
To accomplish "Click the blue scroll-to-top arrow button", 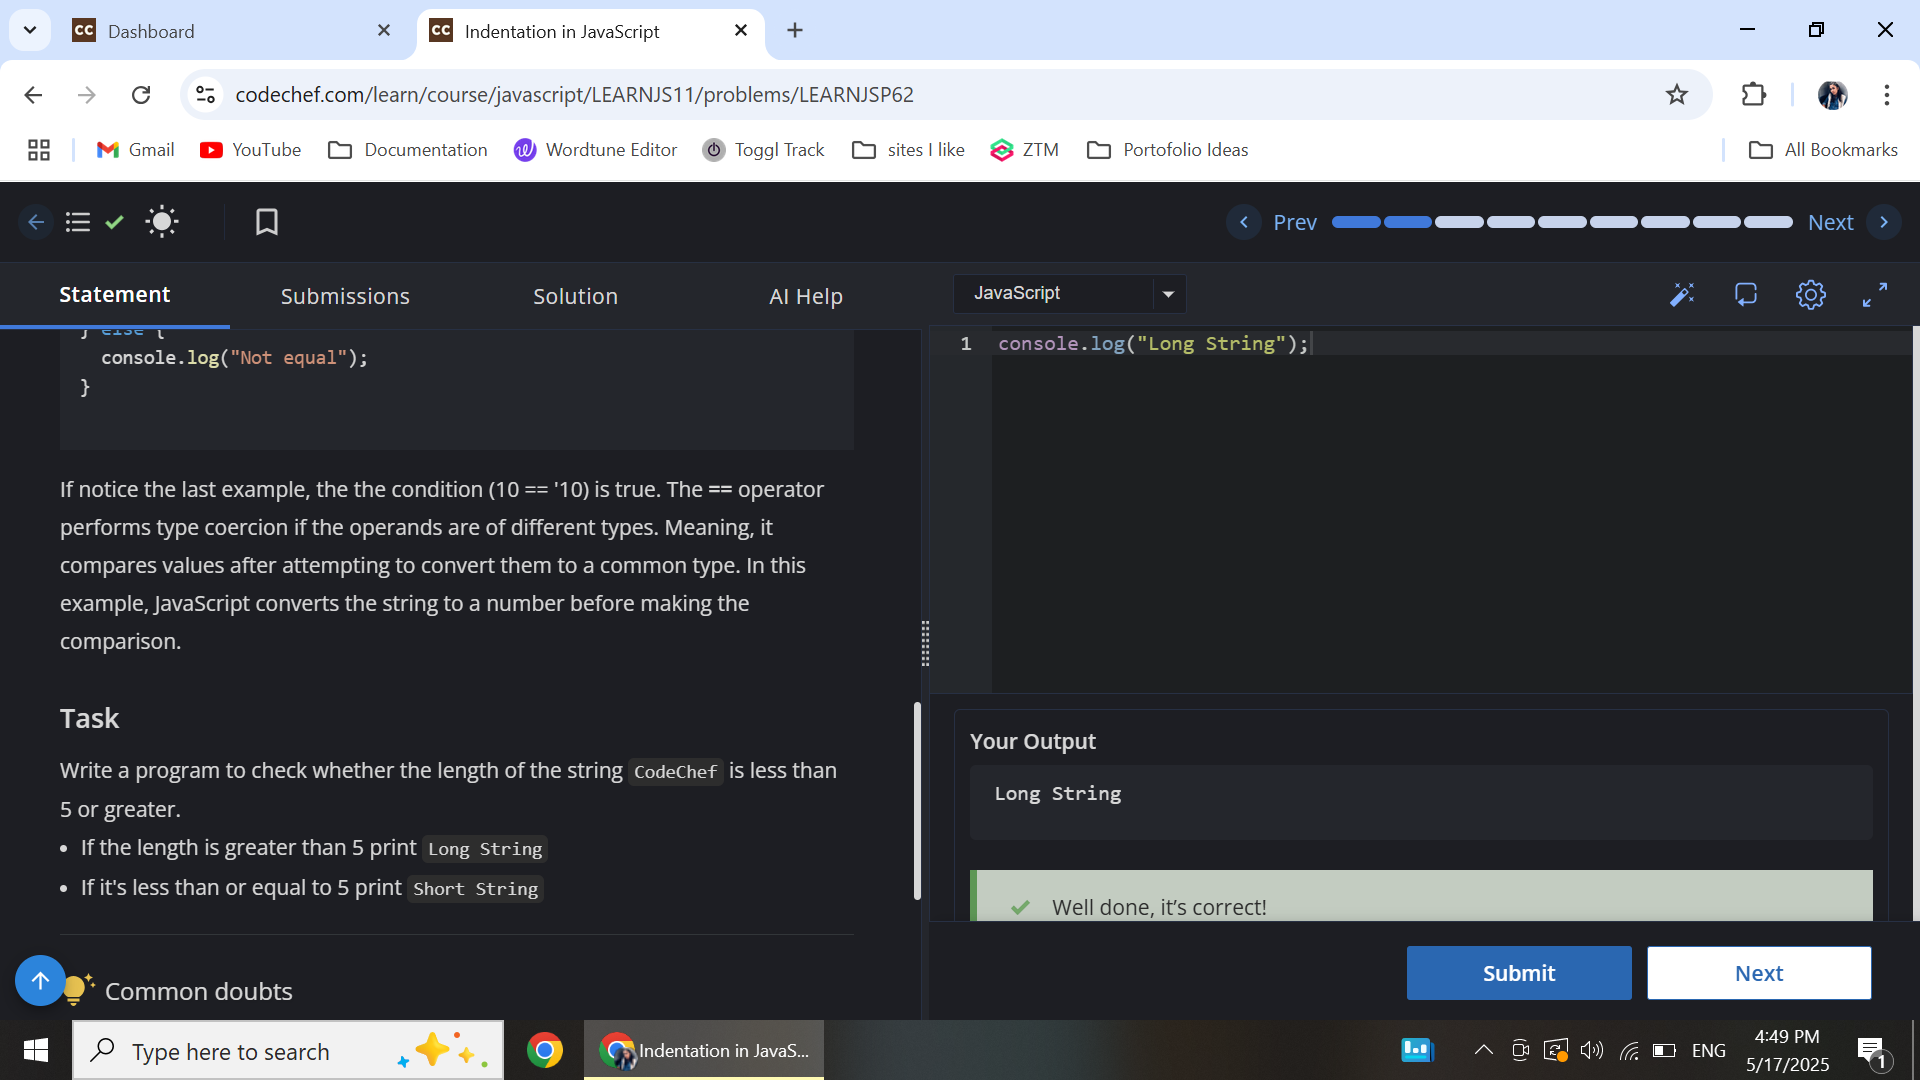I will [x=40, y=980].
